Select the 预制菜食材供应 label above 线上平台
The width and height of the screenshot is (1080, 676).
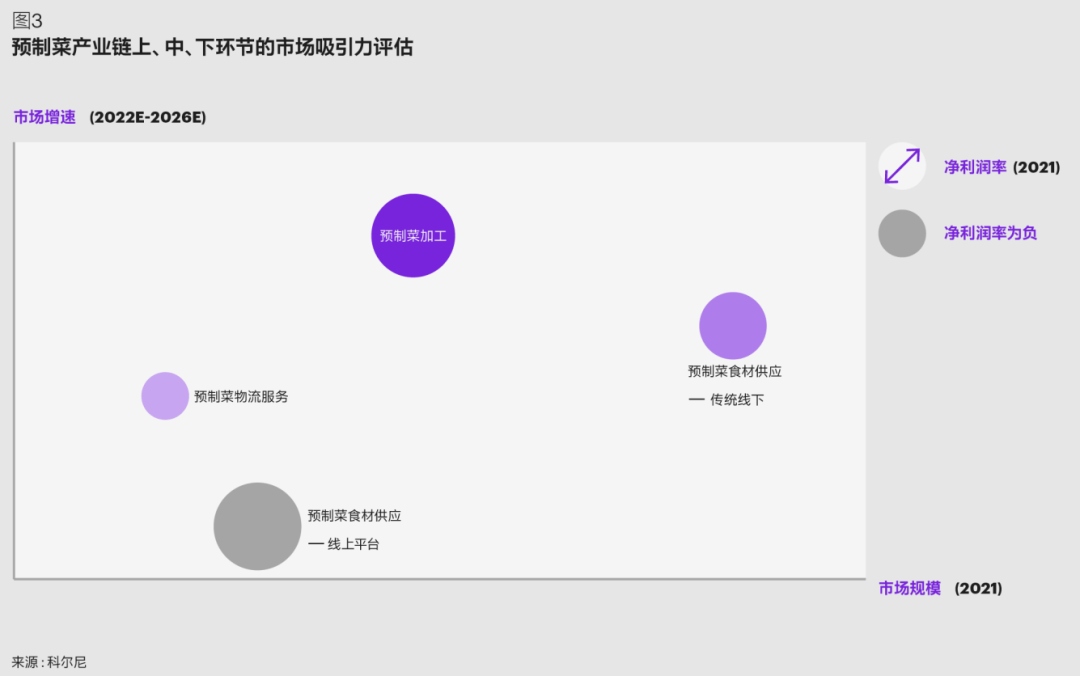pyautogui.click(x=354, y=516)
